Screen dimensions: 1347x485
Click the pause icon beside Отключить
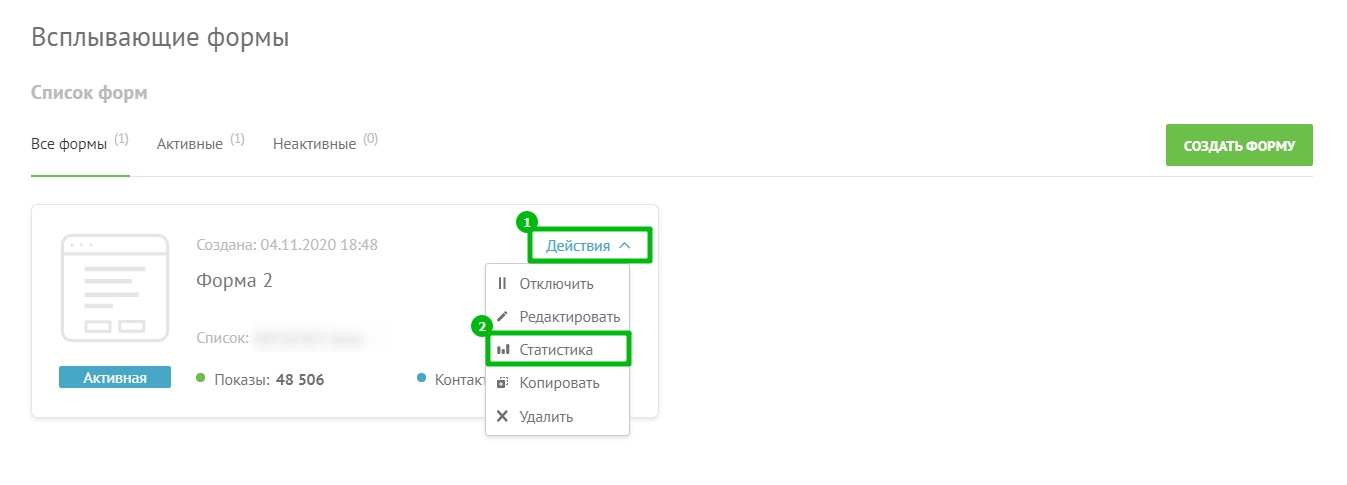pos(502,284)
